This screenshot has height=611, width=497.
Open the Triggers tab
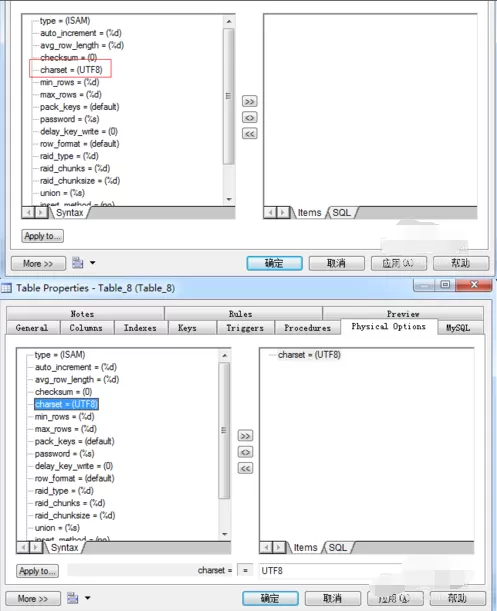pyautogui.click(x=245, y=328)
